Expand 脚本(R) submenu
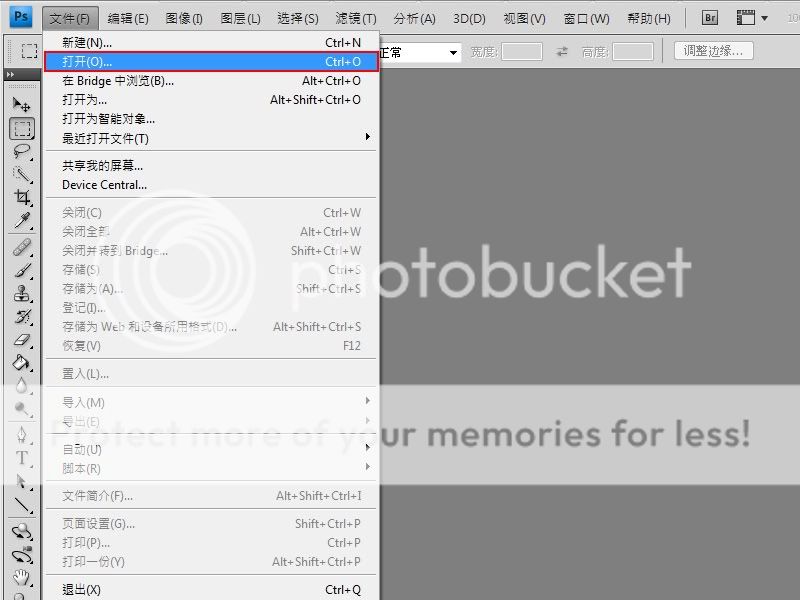800x600 pixels. pos(367,466)
